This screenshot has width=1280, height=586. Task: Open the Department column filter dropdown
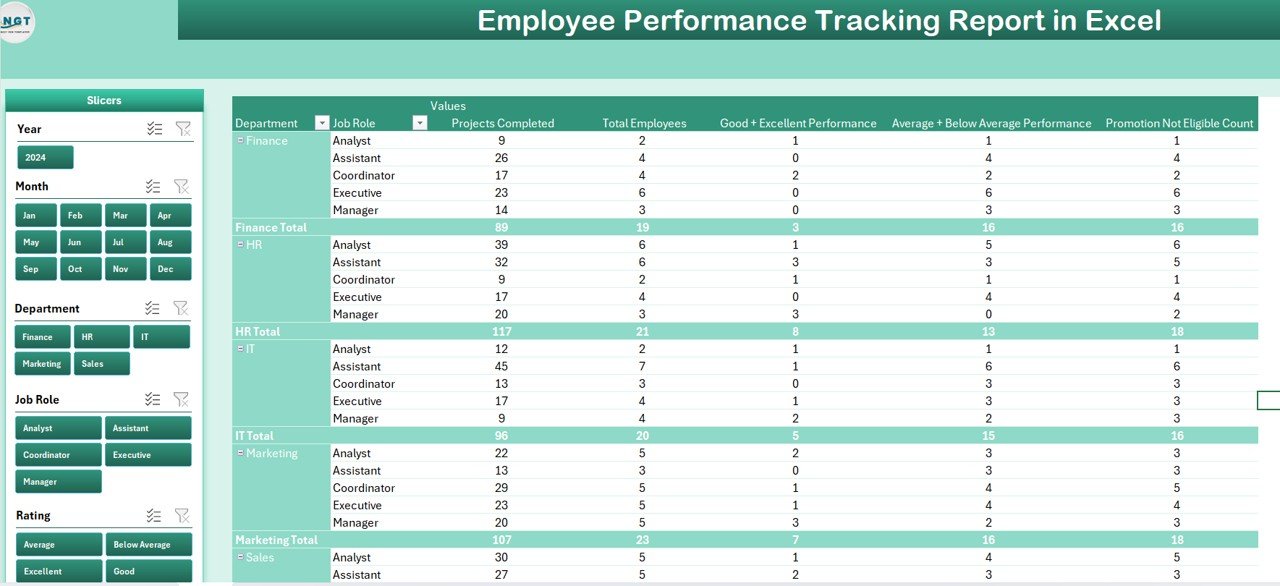(321, 123)
